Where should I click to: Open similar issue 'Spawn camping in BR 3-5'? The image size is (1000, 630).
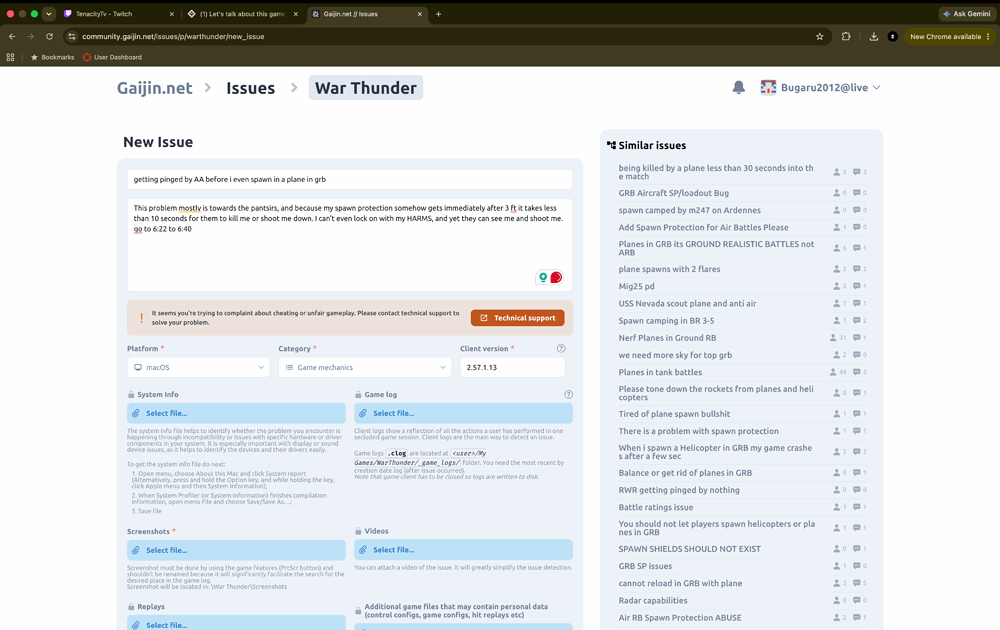point(666,321)
